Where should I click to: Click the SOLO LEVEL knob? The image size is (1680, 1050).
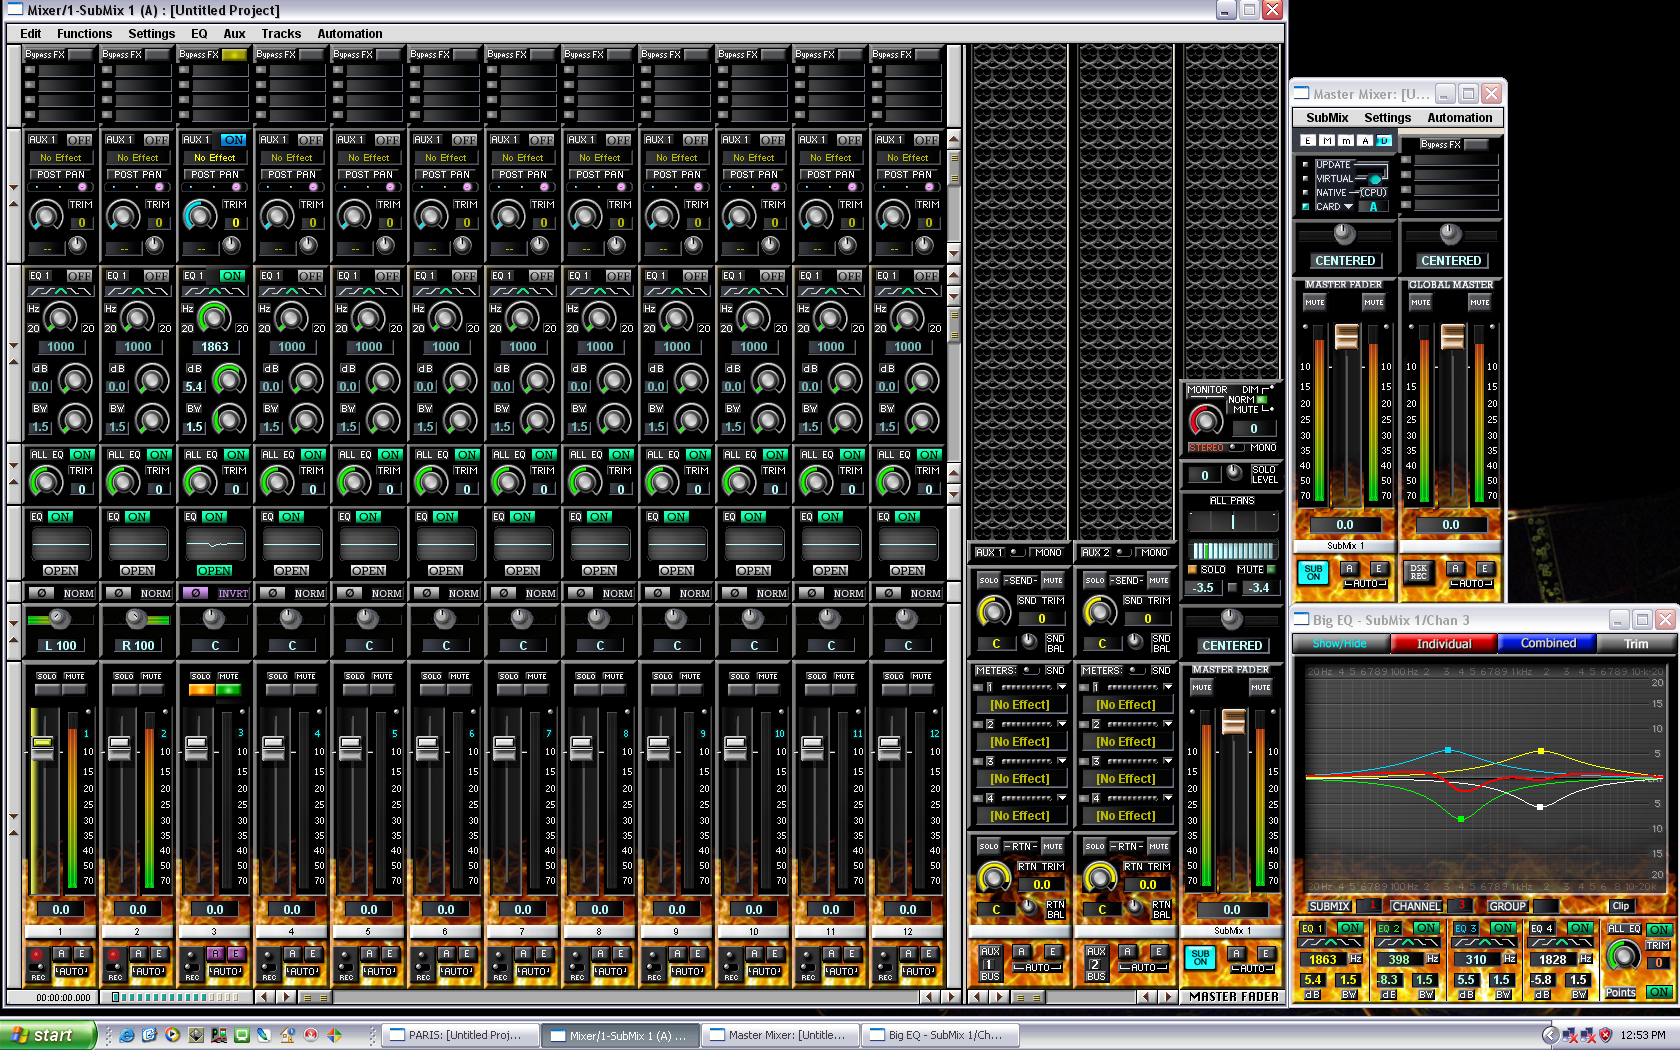coord(1234,472)
